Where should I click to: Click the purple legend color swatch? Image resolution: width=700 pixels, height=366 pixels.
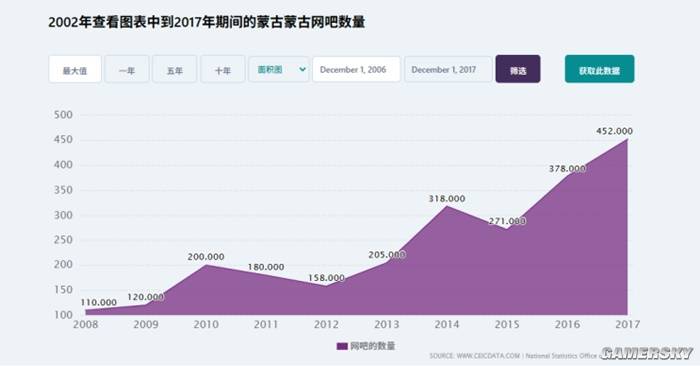coord(342,346)
